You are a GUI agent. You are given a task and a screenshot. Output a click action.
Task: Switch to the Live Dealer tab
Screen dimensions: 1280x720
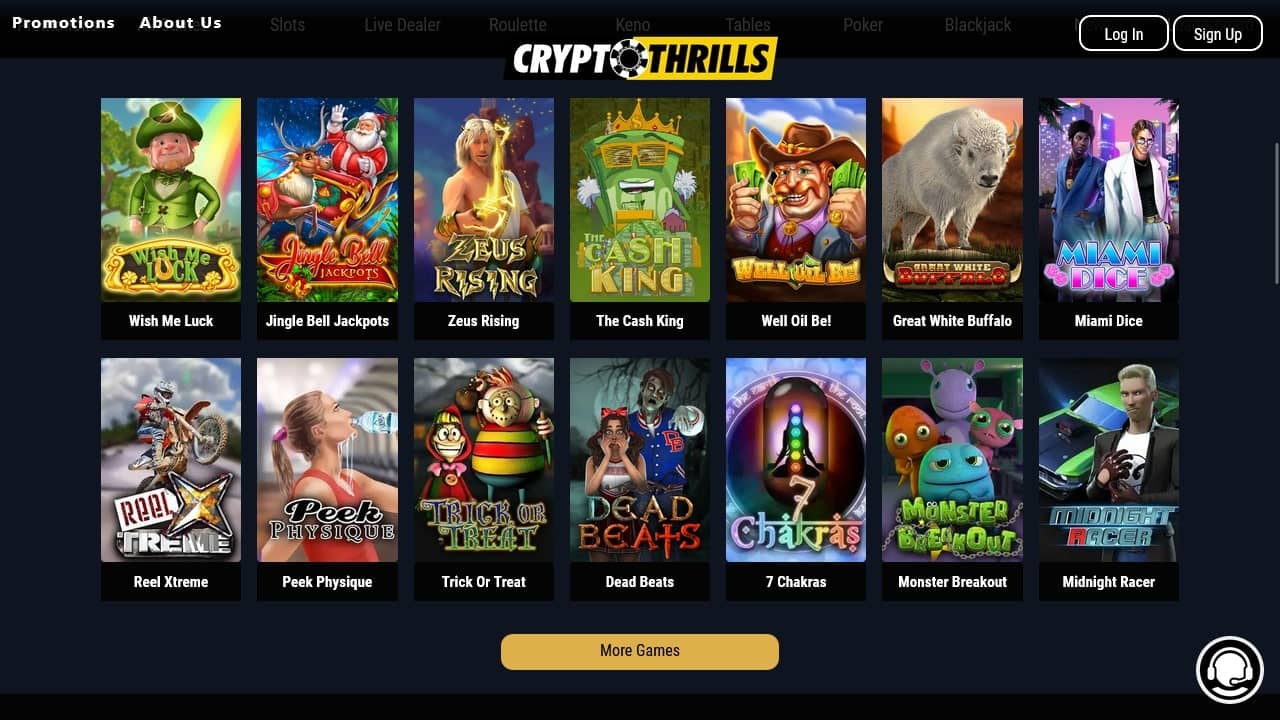pyautogui.click(x=402, y=25)
